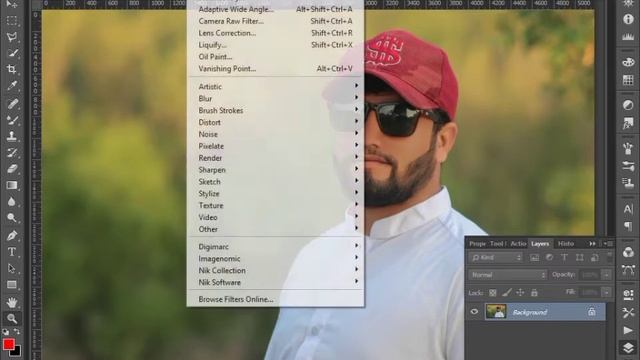Select the Crop tool
Image resolution: width=640 pixels, height=360 pixels.
(12, 69)
